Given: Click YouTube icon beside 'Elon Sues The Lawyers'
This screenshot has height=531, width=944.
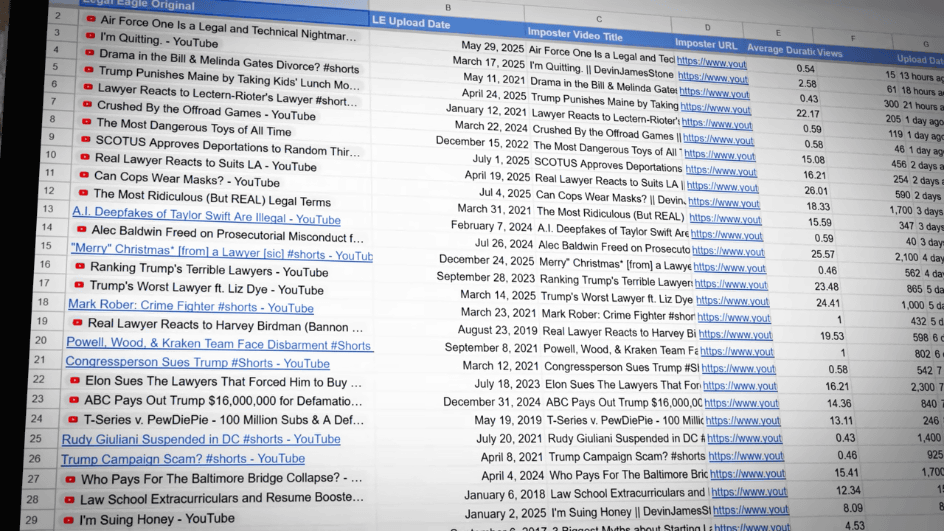Looking at the screenshot, I should (75, 381).
